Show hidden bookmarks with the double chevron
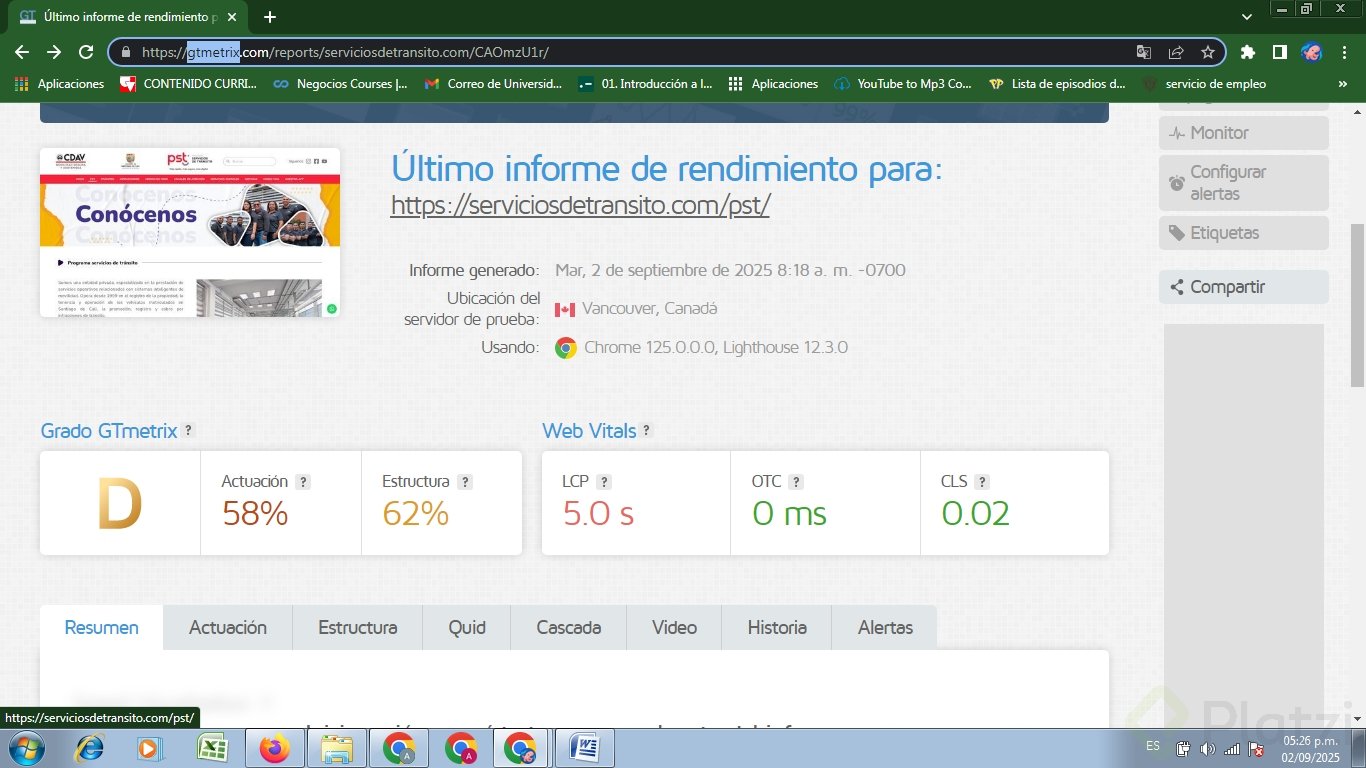The image size is (1366, 768). [1343, 84]
